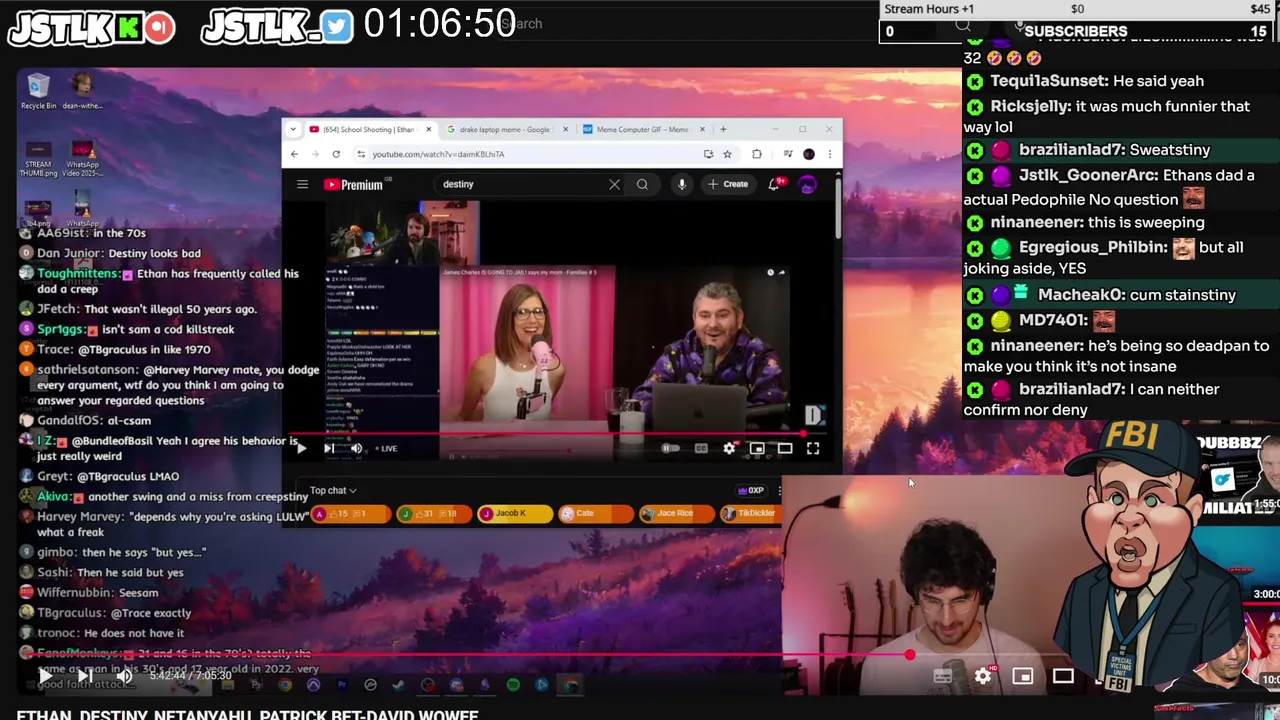
Task: Open Chrome three-dot menu
Action: (829, 154)
